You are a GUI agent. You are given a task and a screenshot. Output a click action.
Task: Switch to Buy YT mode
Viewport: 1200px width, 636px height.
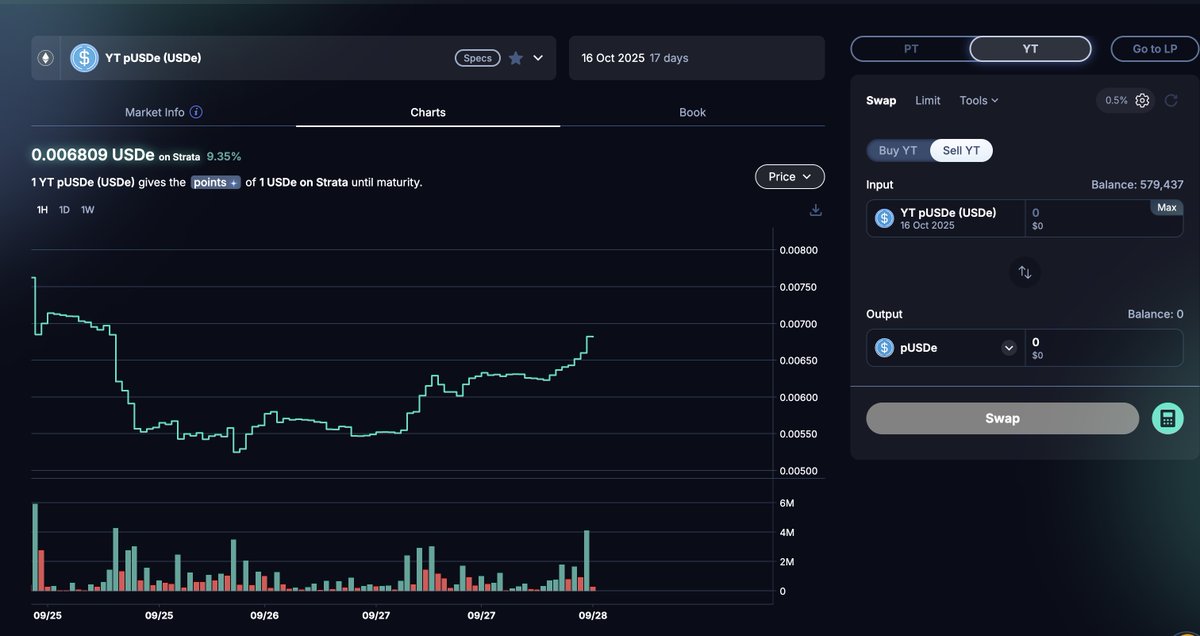click(898, 150)
